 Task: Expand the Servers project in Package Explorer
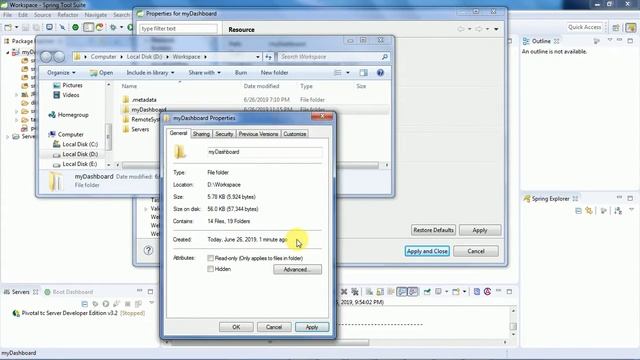point(7,137)
